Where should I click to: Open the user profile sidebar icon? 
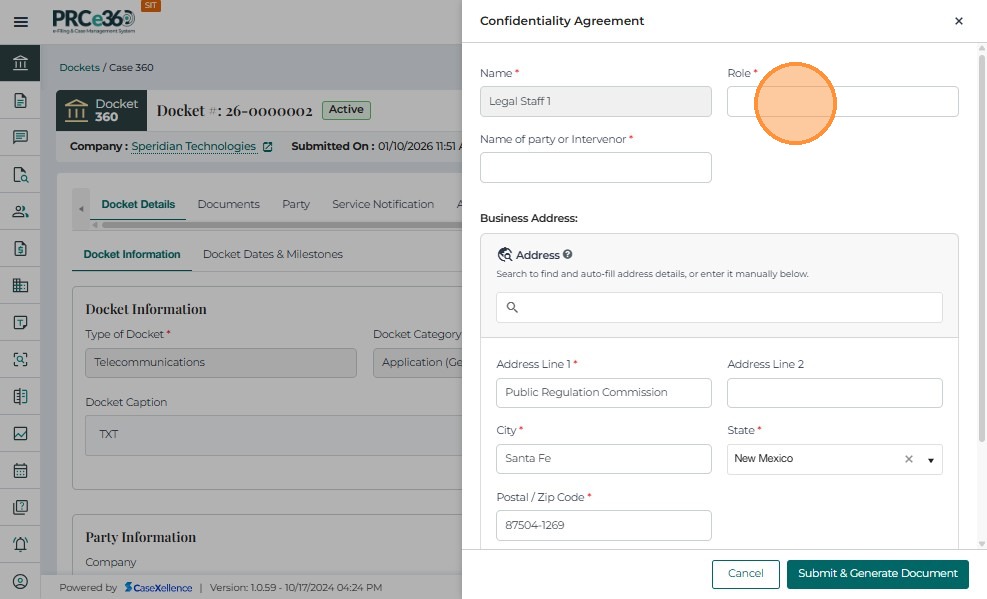click(x=20, y=581)
